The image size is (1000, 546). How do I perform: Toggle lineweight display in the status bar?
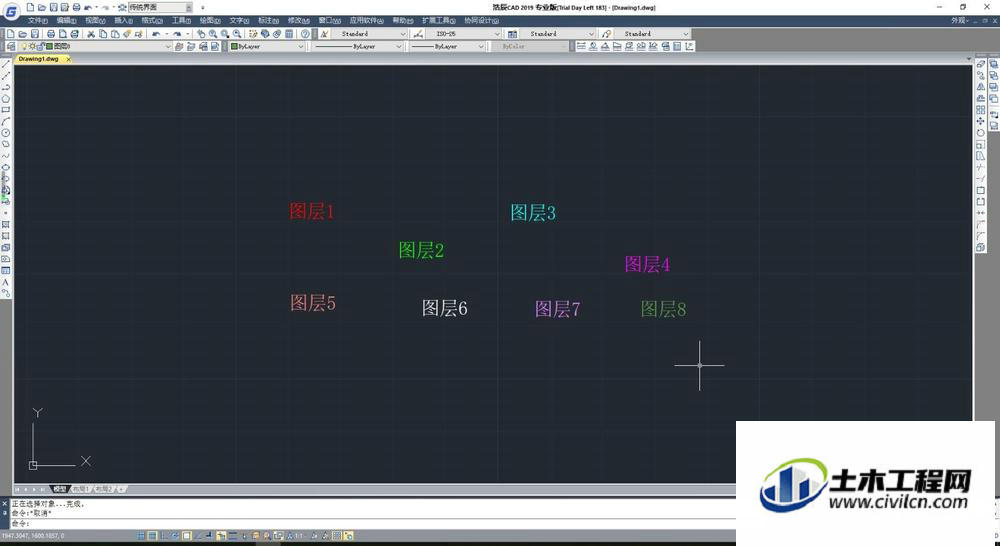(x=233, y=536)
